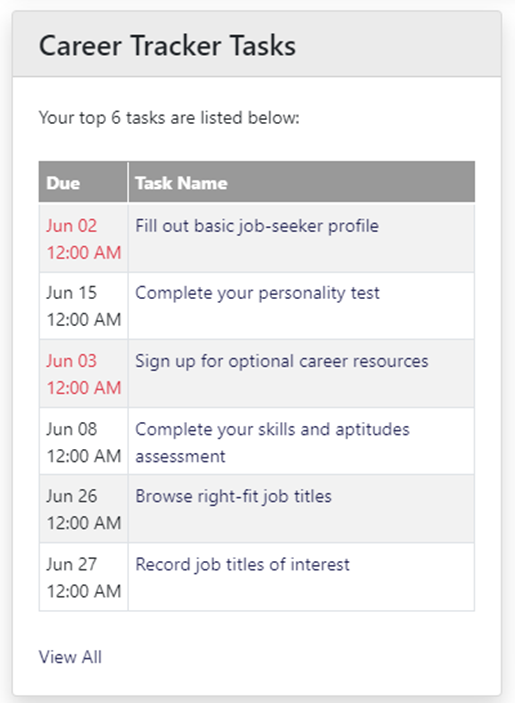This screenshot has height=703, width=515.
Task: Click the 12:00 AM time under Jun 27
Action: coord(84,591)
